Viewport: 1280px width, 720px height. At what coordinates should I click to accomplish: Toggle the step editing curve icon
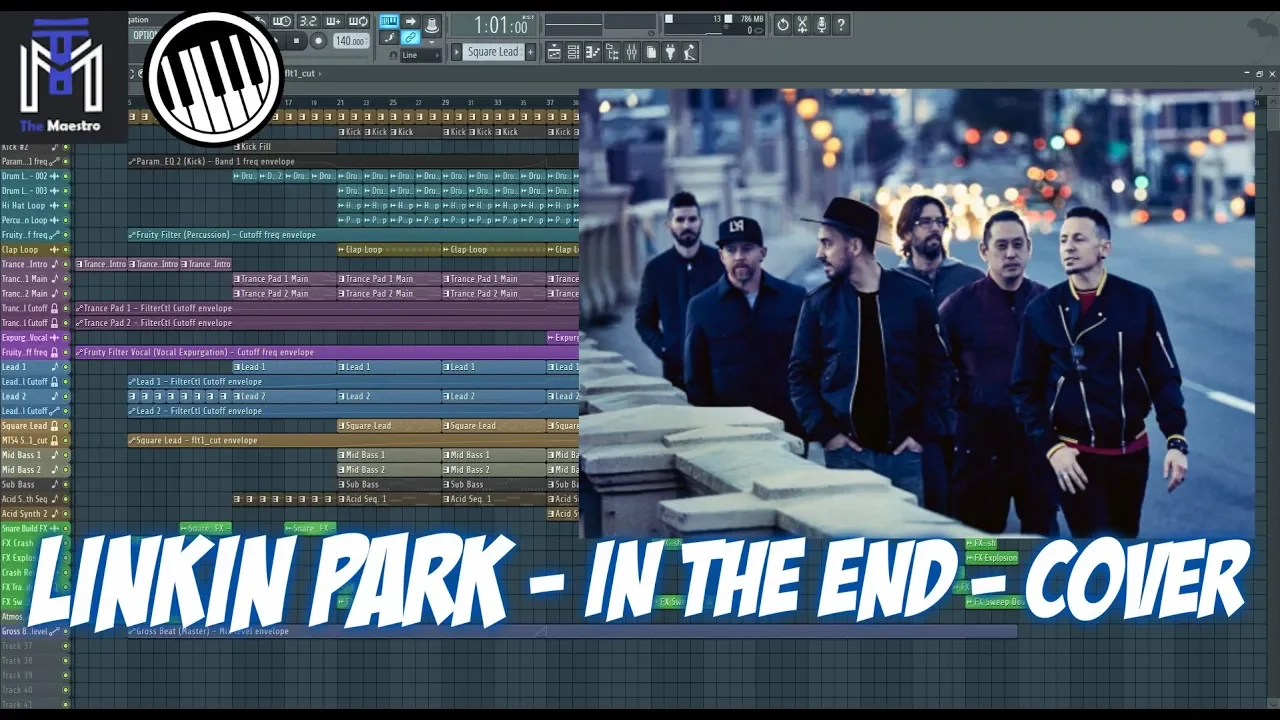coord(389,38)
